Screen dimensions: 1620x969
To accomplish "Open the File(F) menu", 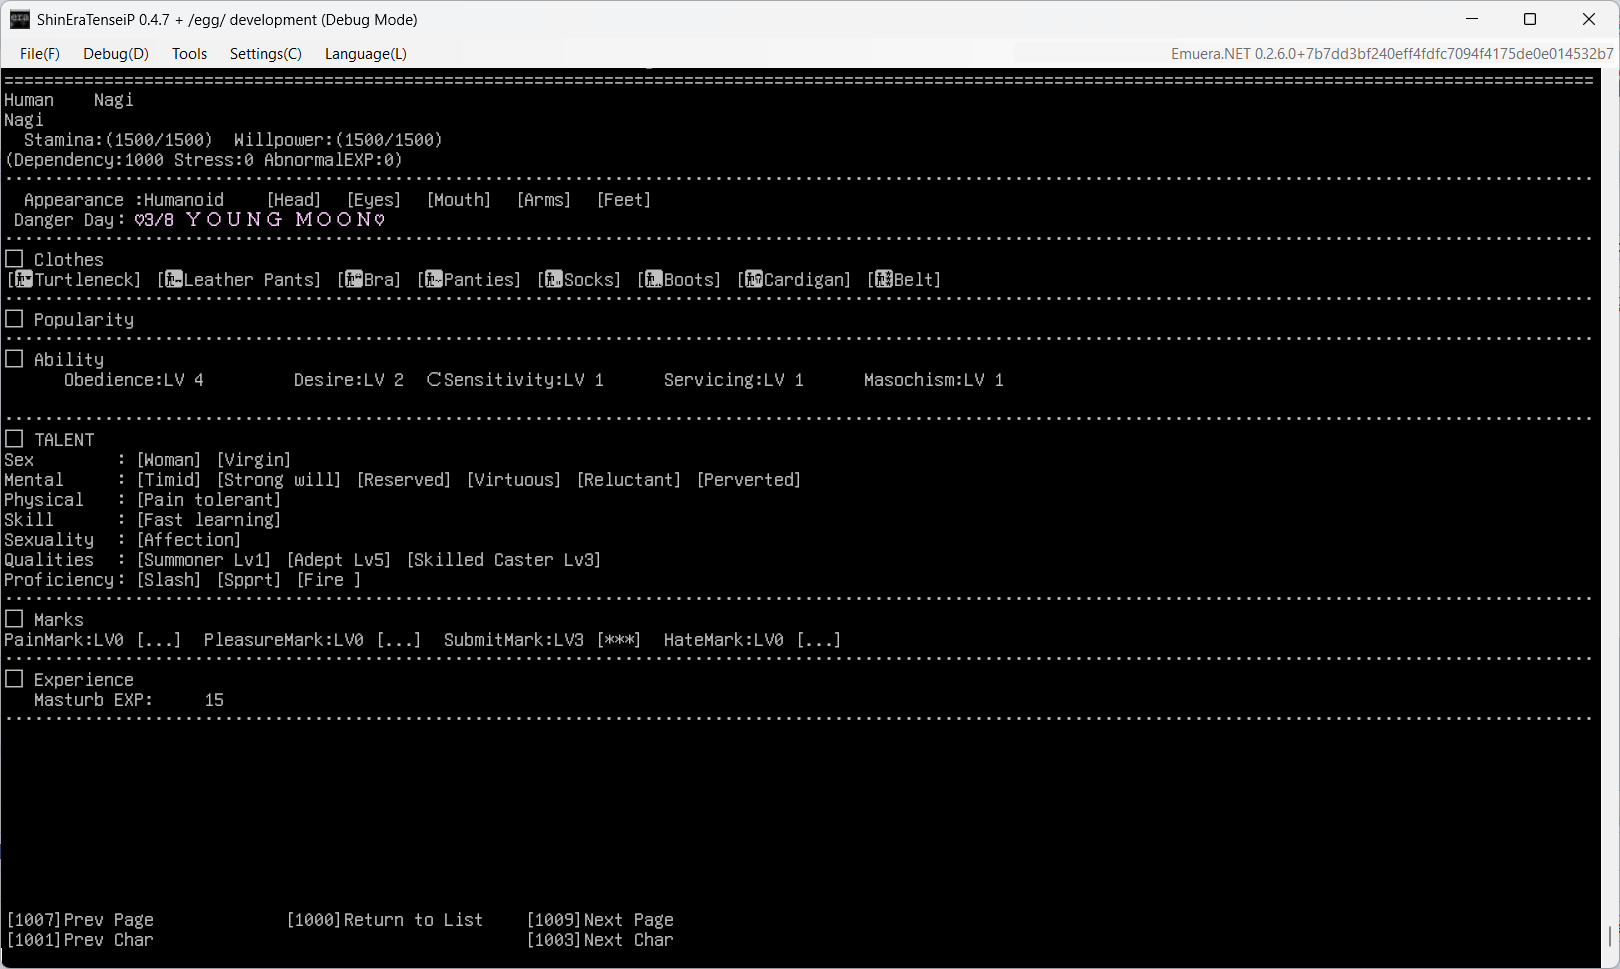I will 40,54.
